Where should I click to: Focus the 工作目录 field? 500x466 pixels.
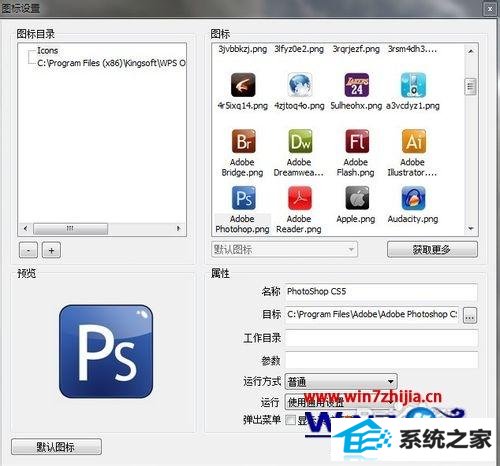pyautogui.click(x=381, y=338)
